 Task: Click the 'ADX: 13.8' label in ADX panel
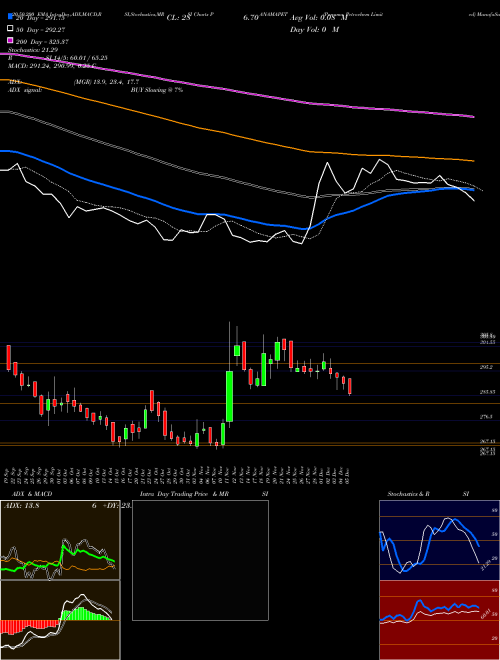coord(21,506)
